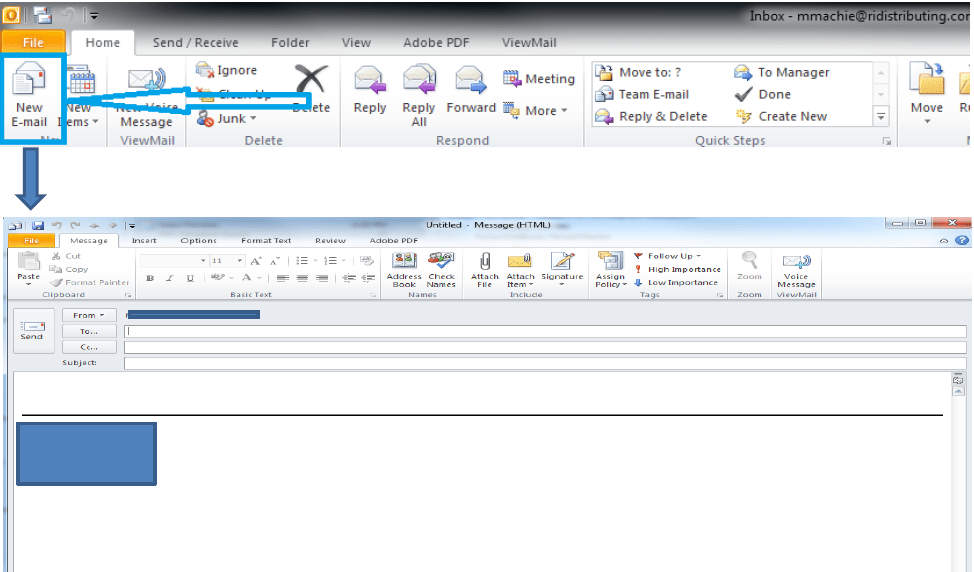Image resolution: width=974 pixels, height=572 pixels.
Task: Run the 'Move to: ?' quick step
Action: 638,73
